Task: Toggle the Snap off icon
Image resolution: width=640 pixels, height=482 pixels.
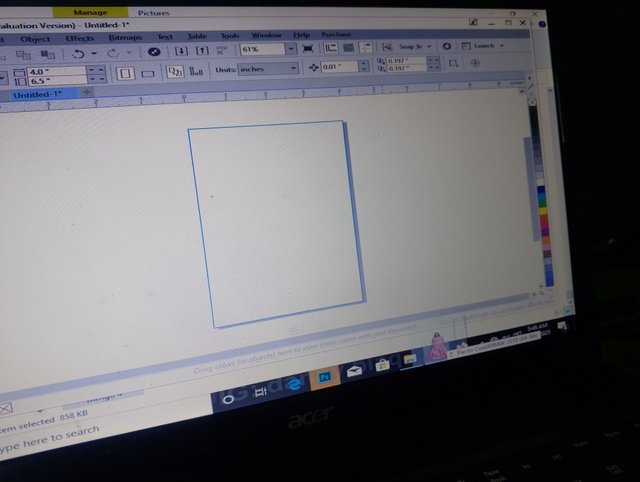Action: pyautogui.click(x=387, y=47)
